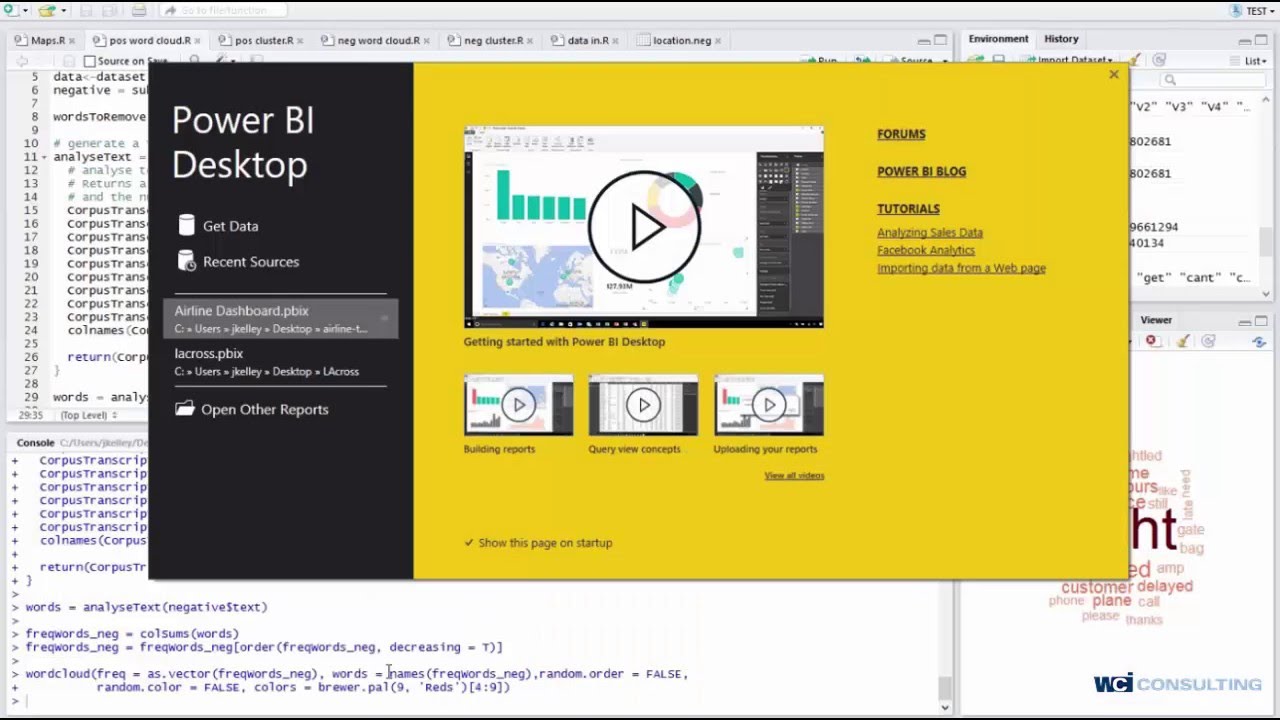
Task: Maximize the source editor pane
Action: [x=940, y=41]
